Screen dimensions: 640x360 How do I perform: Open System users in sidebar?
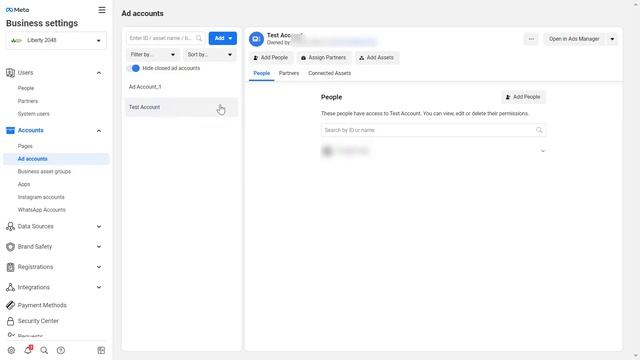tap(33, 114)
